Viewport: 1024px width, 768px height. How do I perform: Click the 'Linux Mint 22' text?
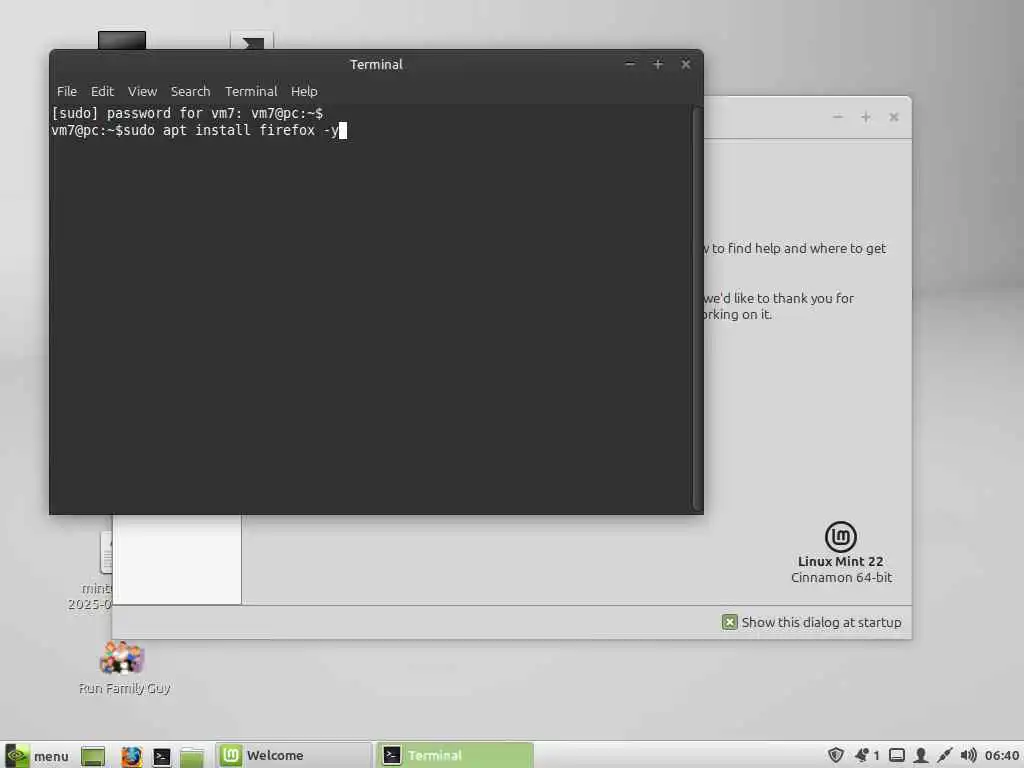(x=840, y=562)
